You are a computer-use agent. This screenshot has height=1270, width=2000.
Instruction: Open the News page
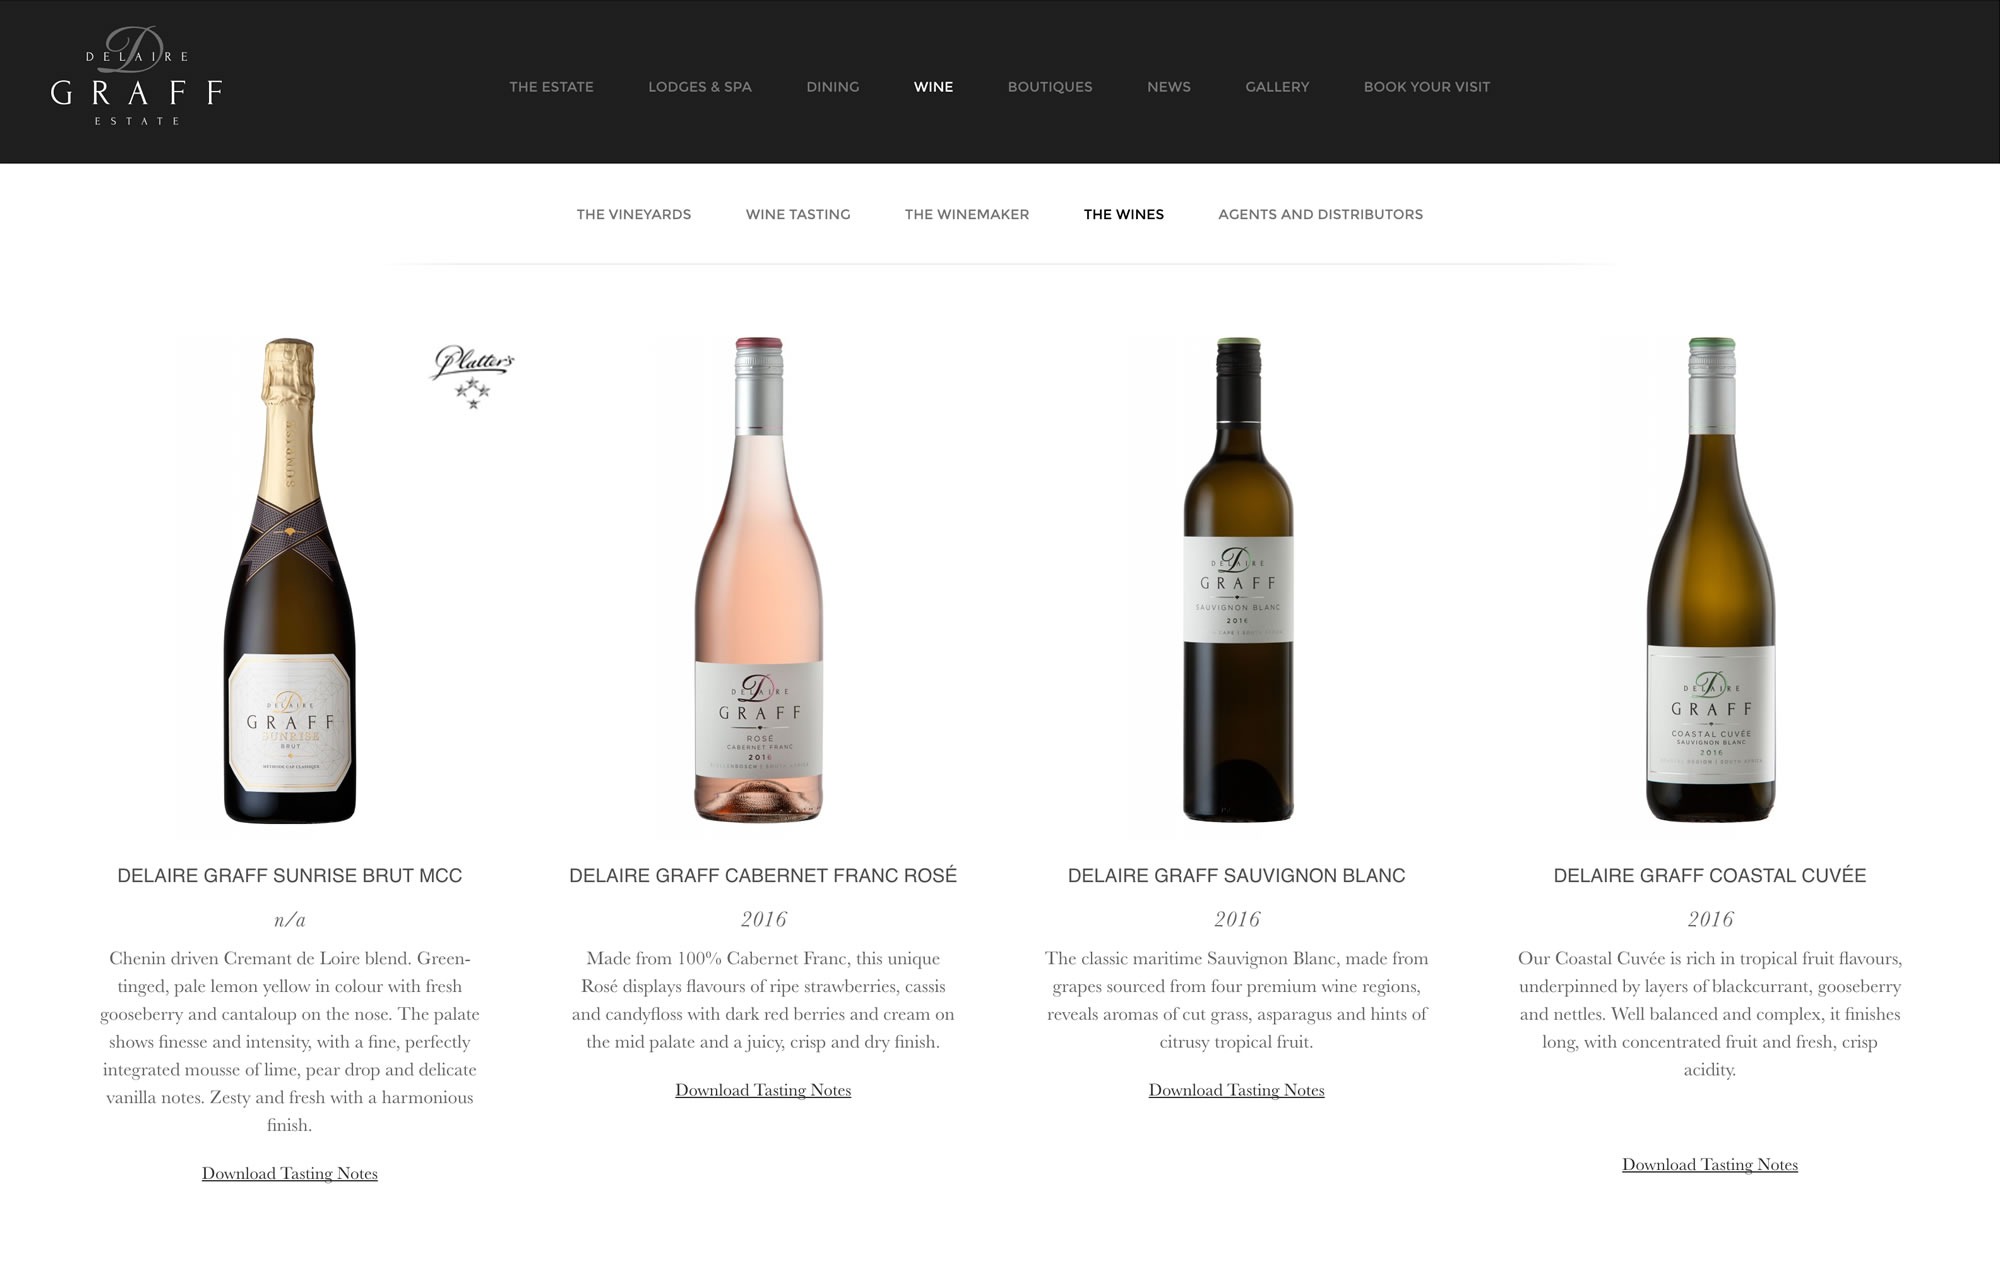tap(1169, 87)
